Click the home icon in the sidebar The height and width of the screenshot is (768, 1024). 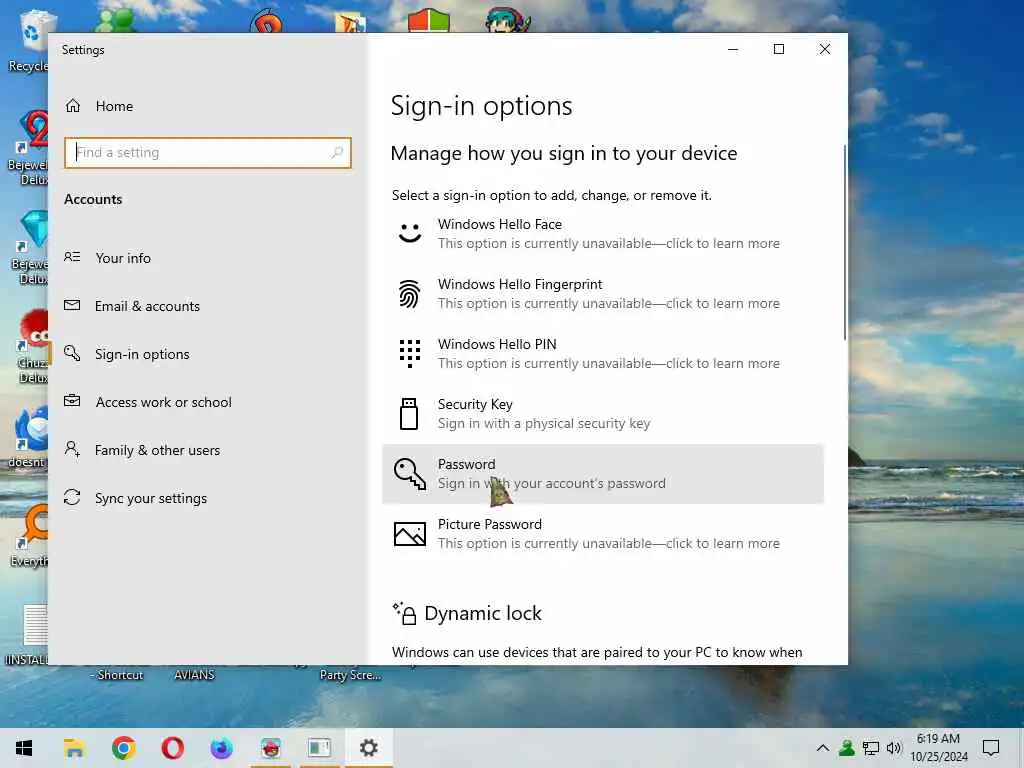click(x=72, y=106)
